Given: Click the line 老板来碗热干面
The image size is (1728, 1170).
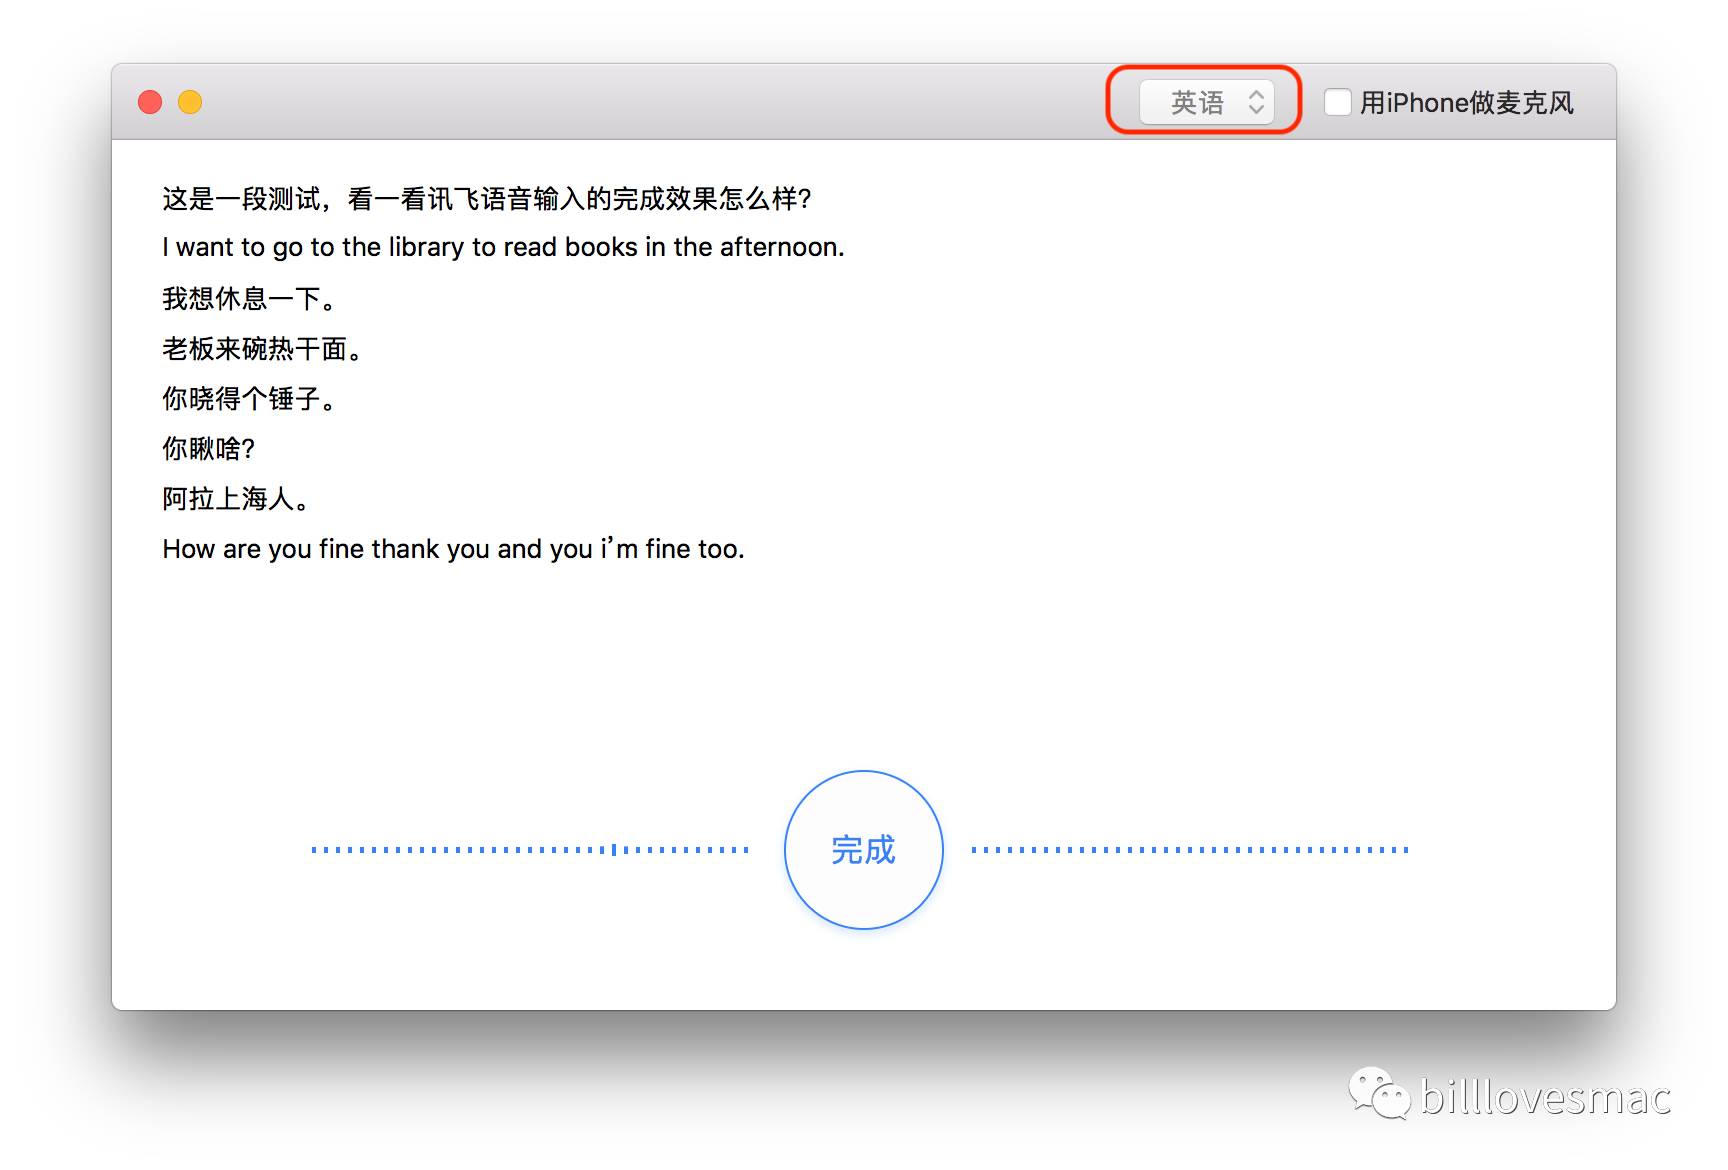Looking at the screenshot, I should [262, 349].
